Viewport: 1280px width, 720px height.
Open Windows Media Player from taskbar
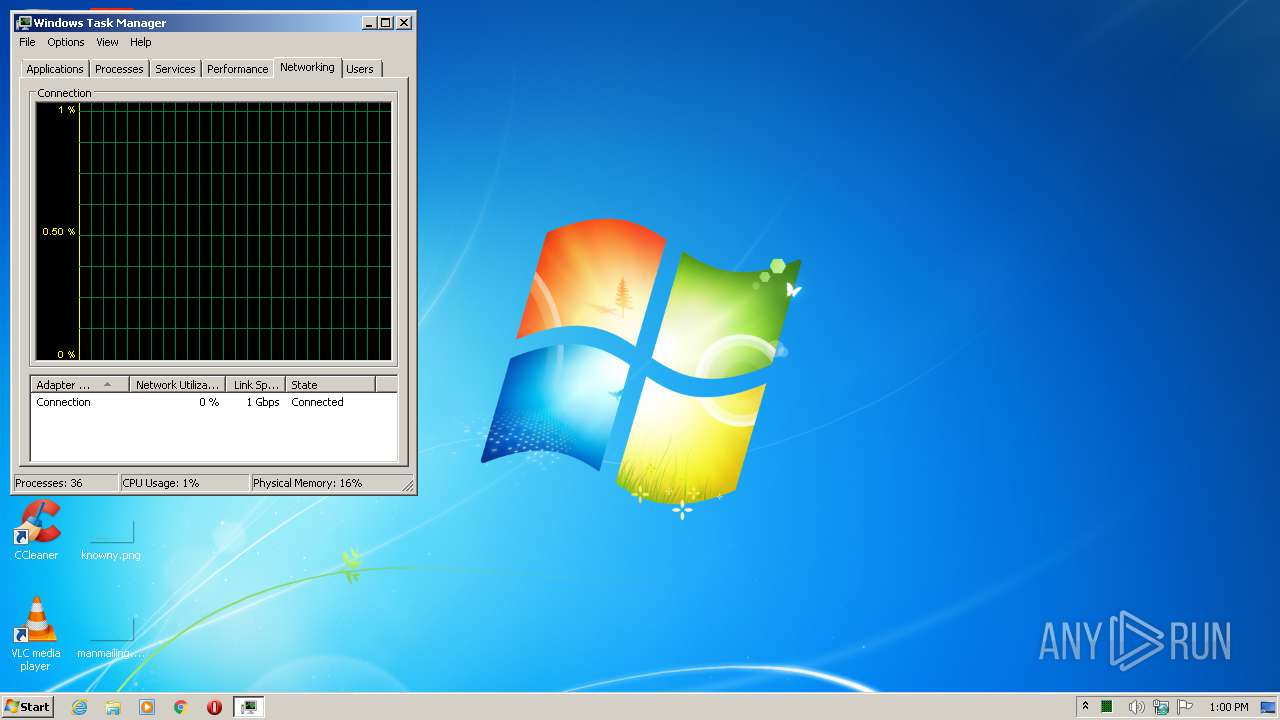[x=147, y=707]
